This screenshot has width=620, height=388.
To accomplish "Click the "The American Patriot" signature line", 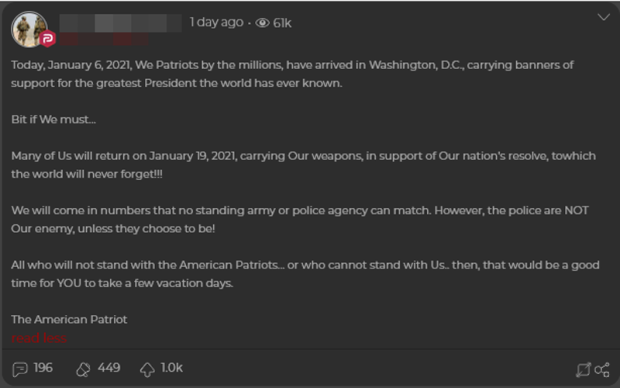I will click(x=69, y=320).
